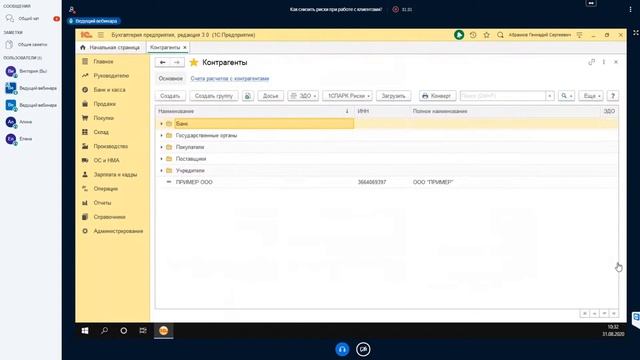
Task: Open the Производство section in sidebar
Action: tap(111, 146)
